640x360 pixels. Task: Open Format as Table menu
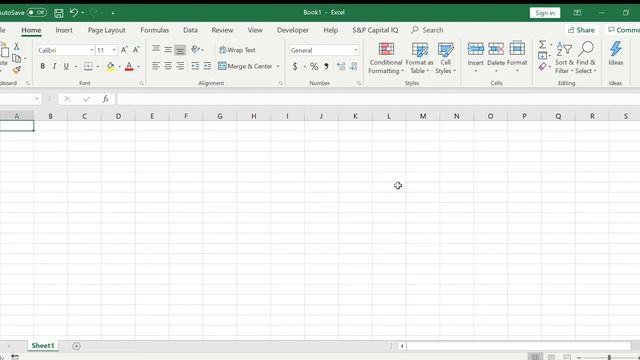[419, 58]
